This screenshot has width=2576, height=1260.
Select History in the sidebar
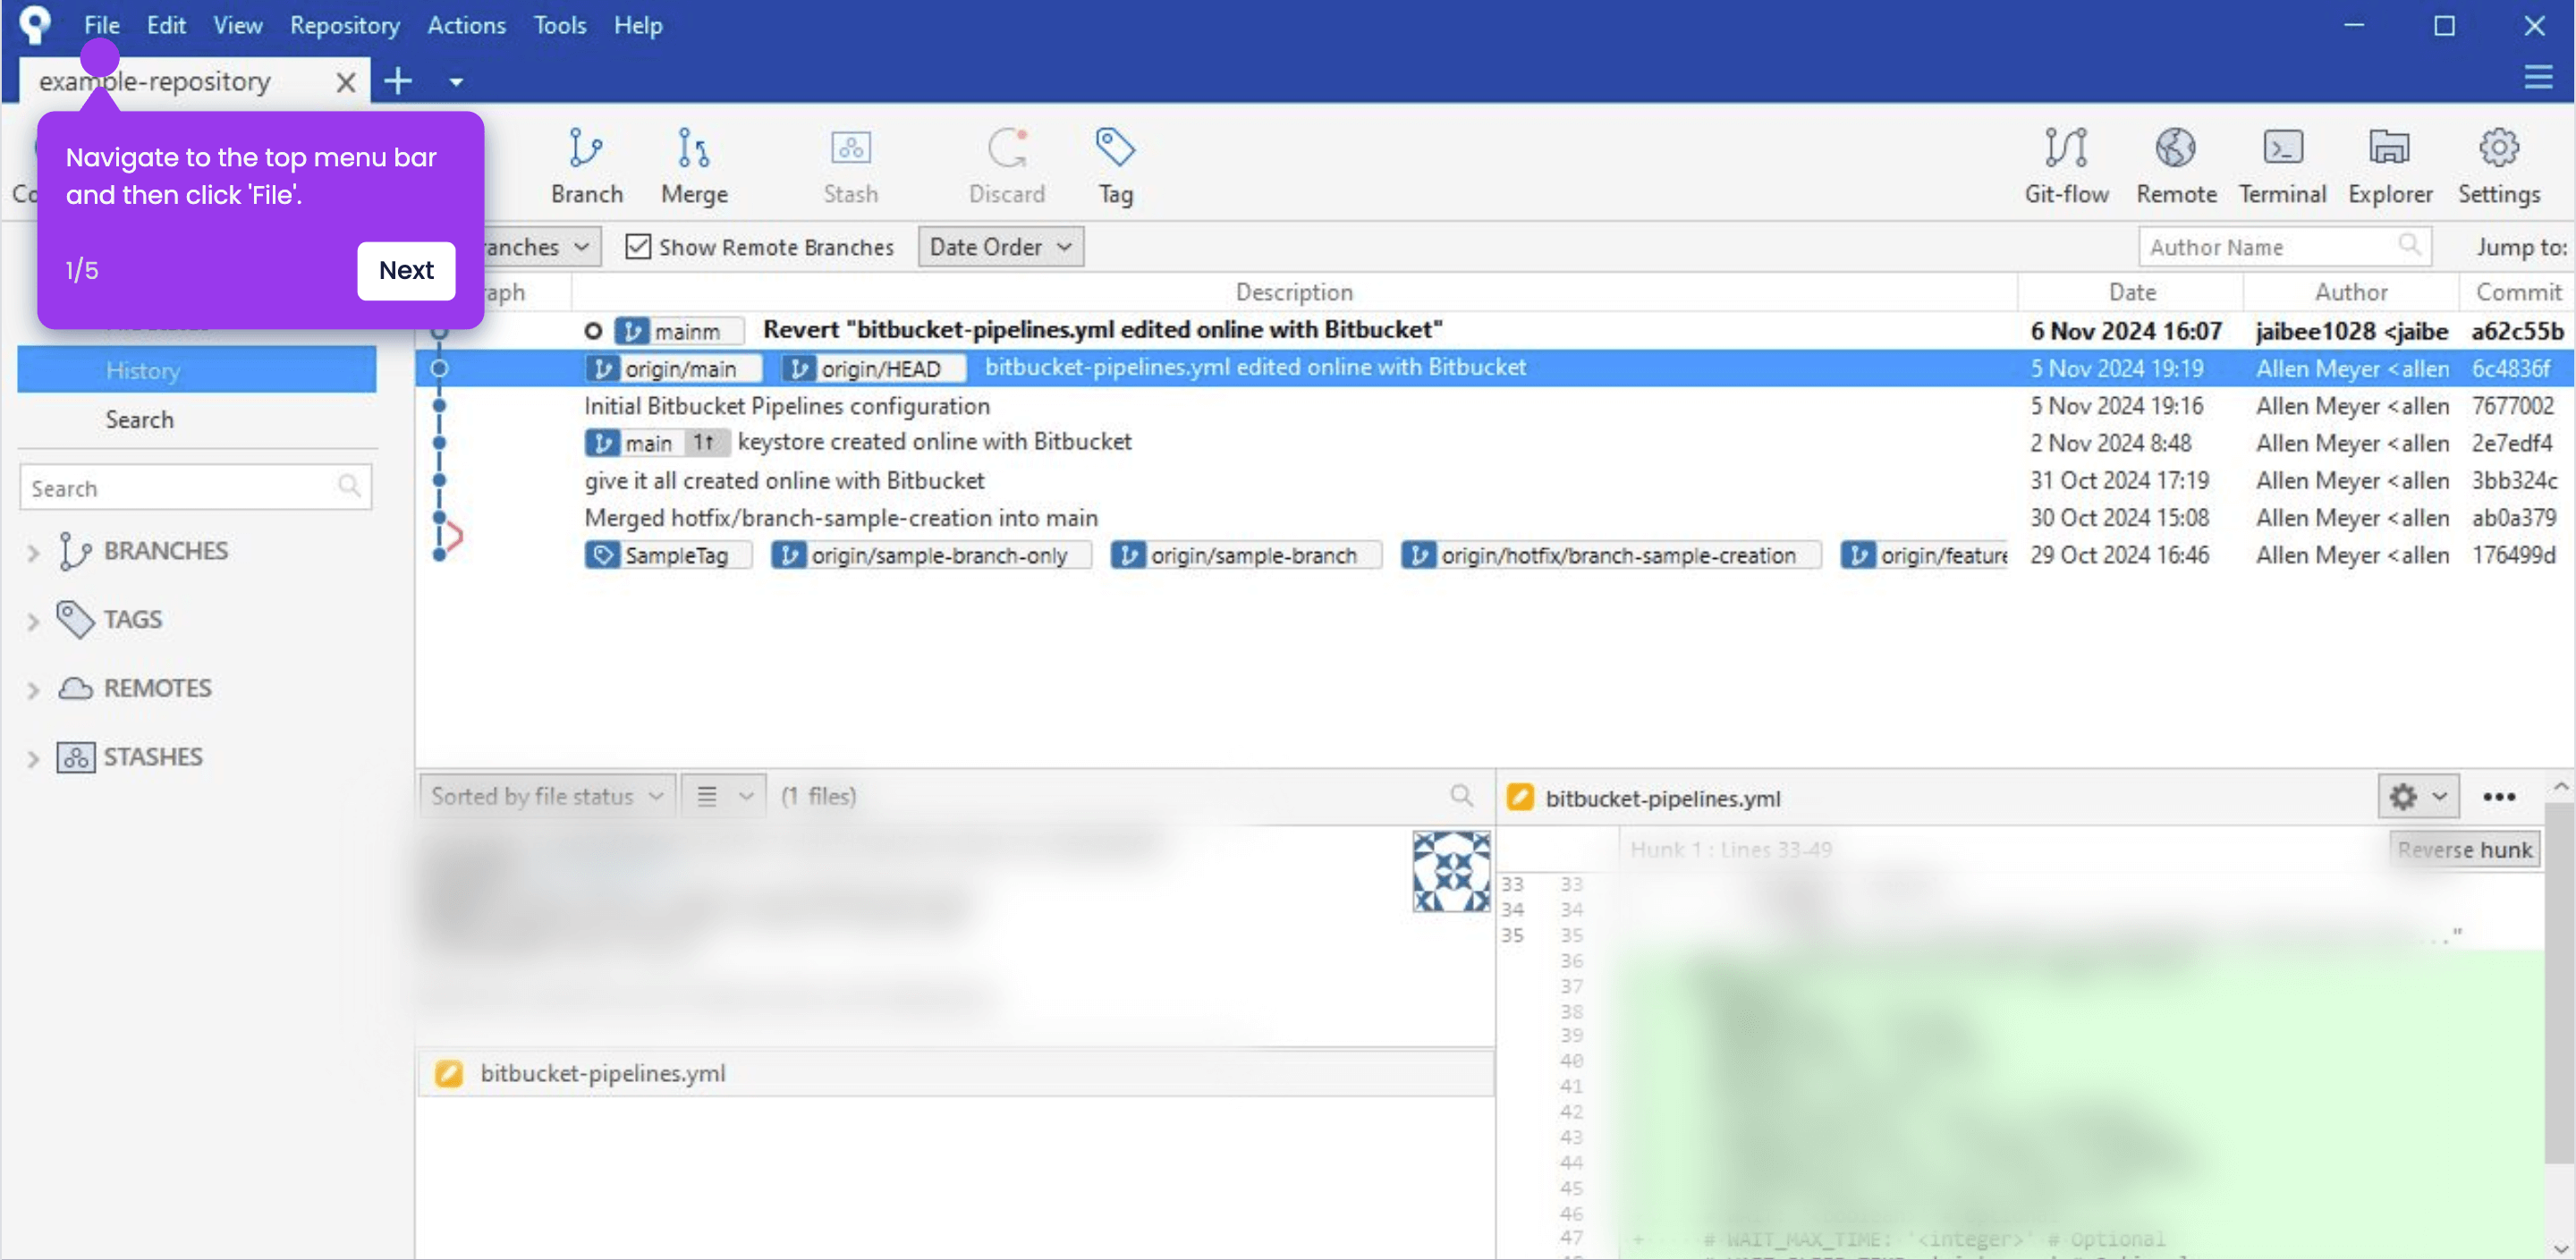[x=197, y=370]
